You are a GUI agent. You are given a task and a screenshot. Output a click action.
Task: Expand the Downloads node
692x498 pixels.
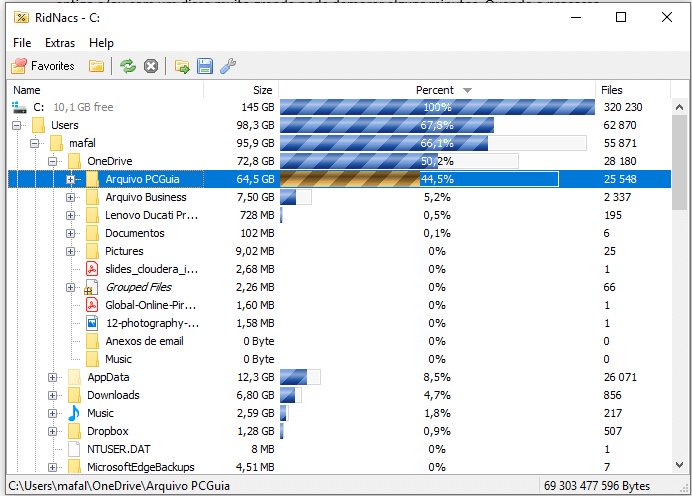[53, 396]
